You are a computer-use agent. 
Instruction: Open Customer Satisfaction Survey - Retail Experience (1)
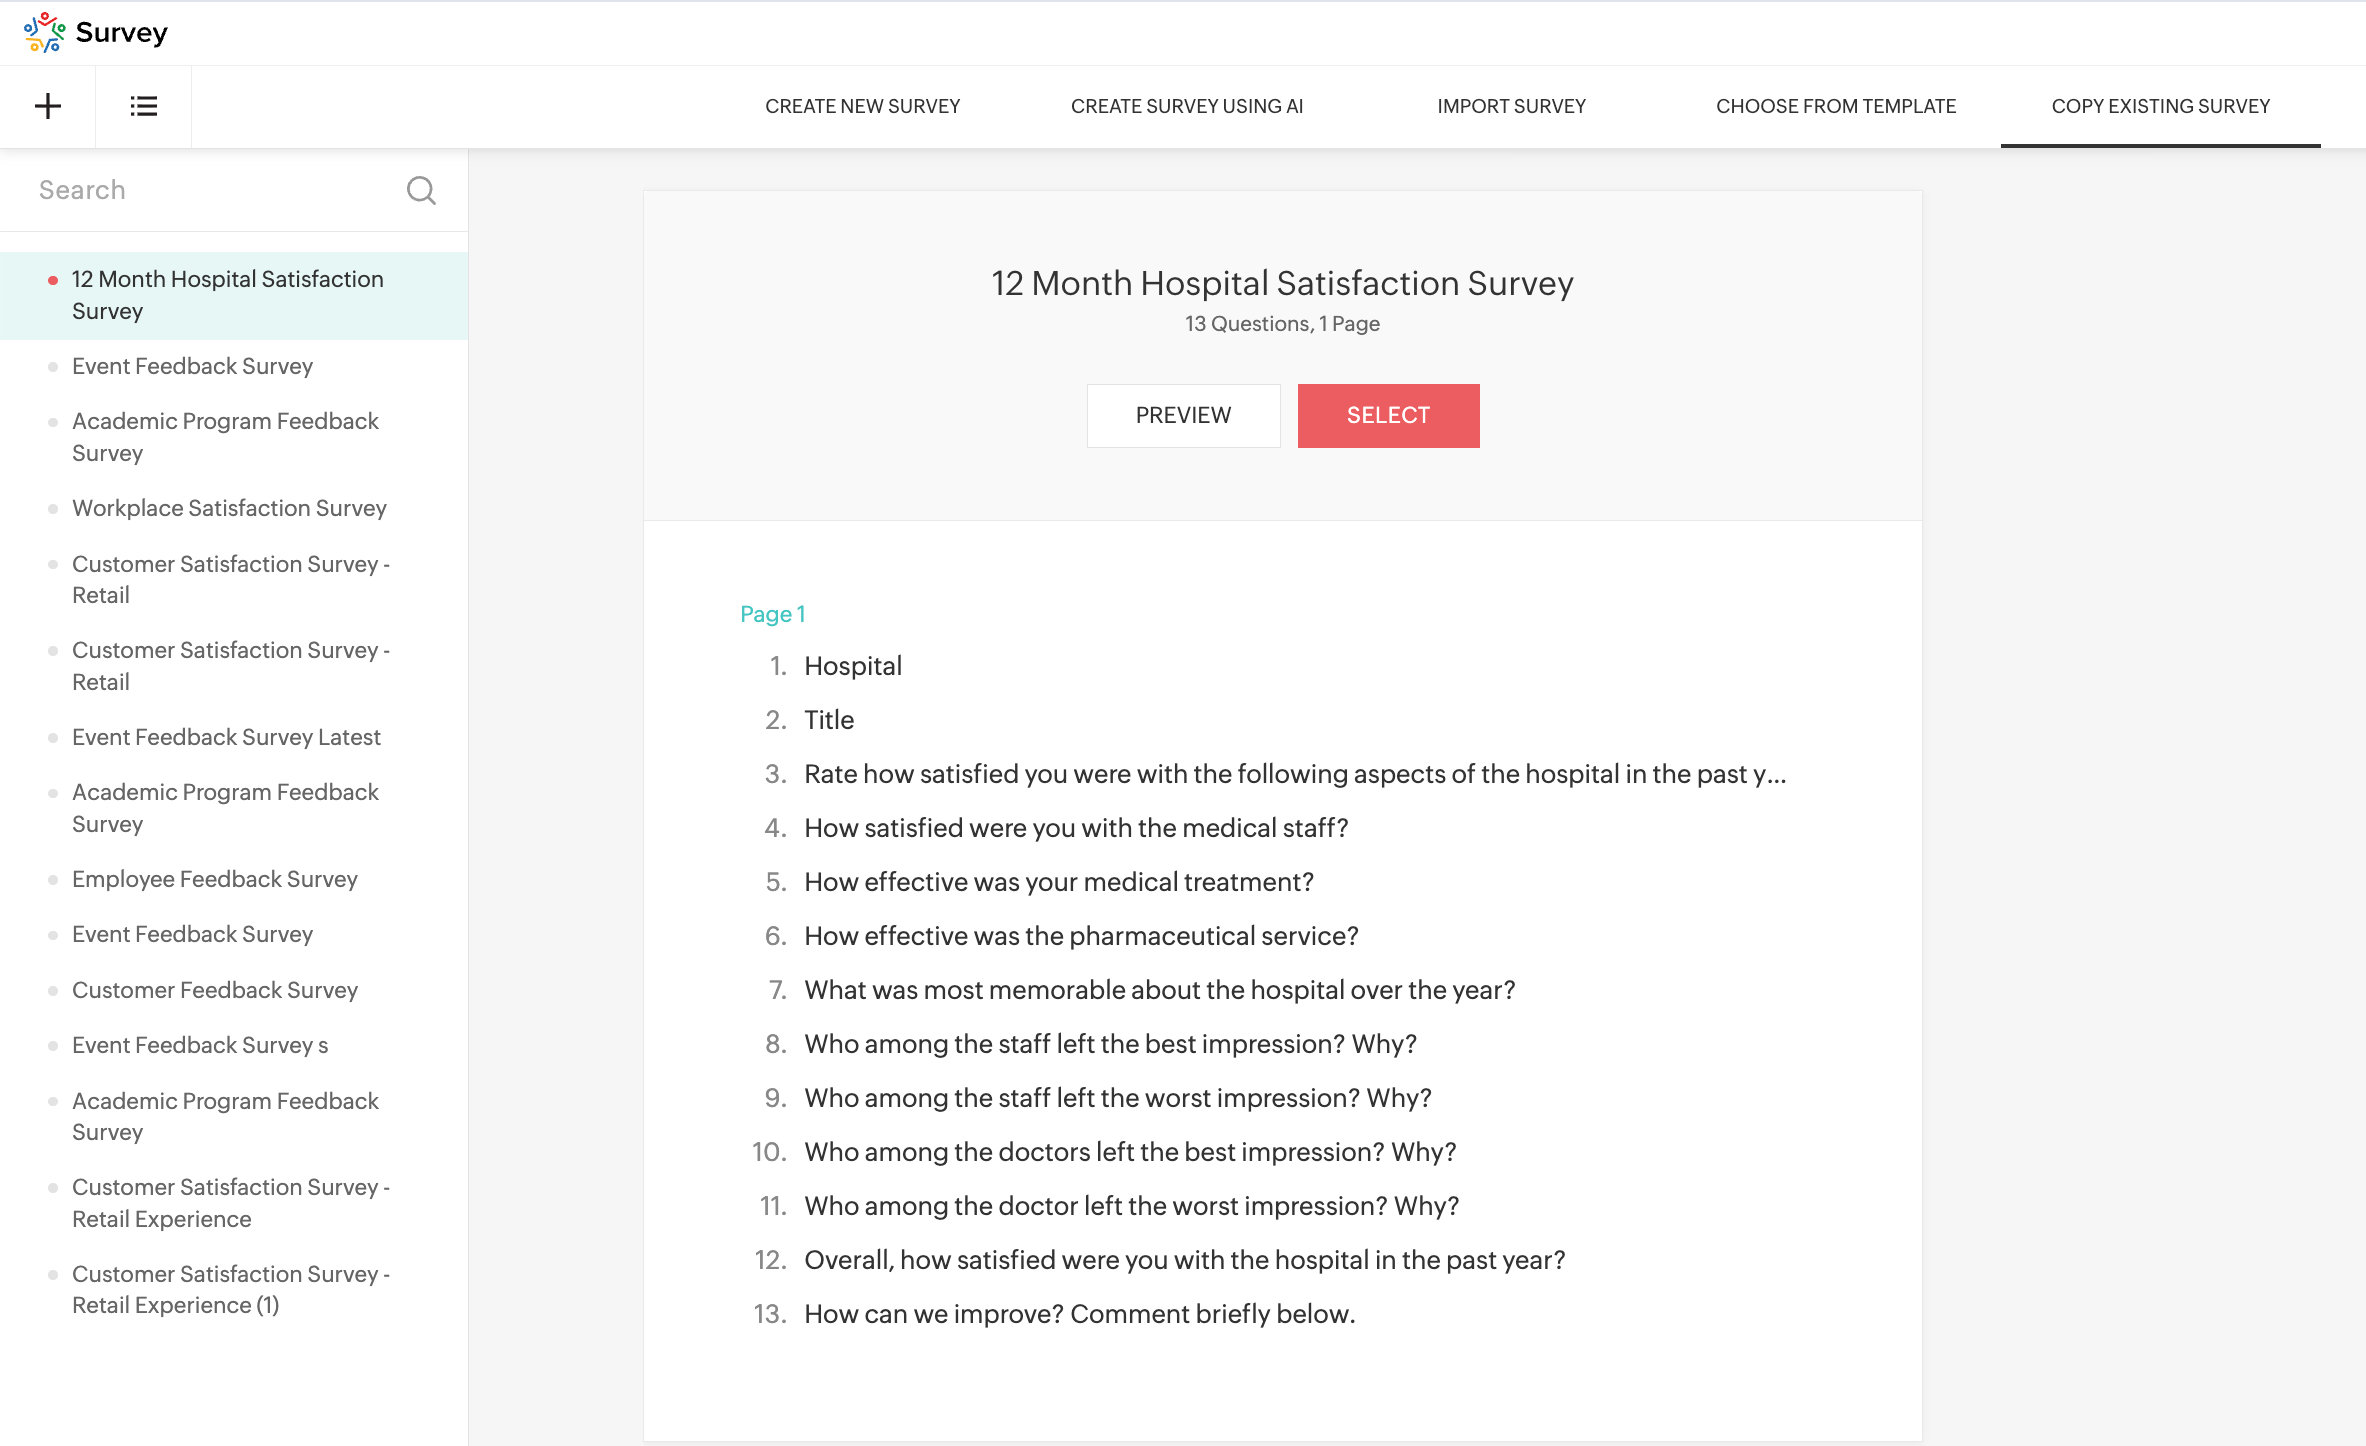tap(231, 1289)
